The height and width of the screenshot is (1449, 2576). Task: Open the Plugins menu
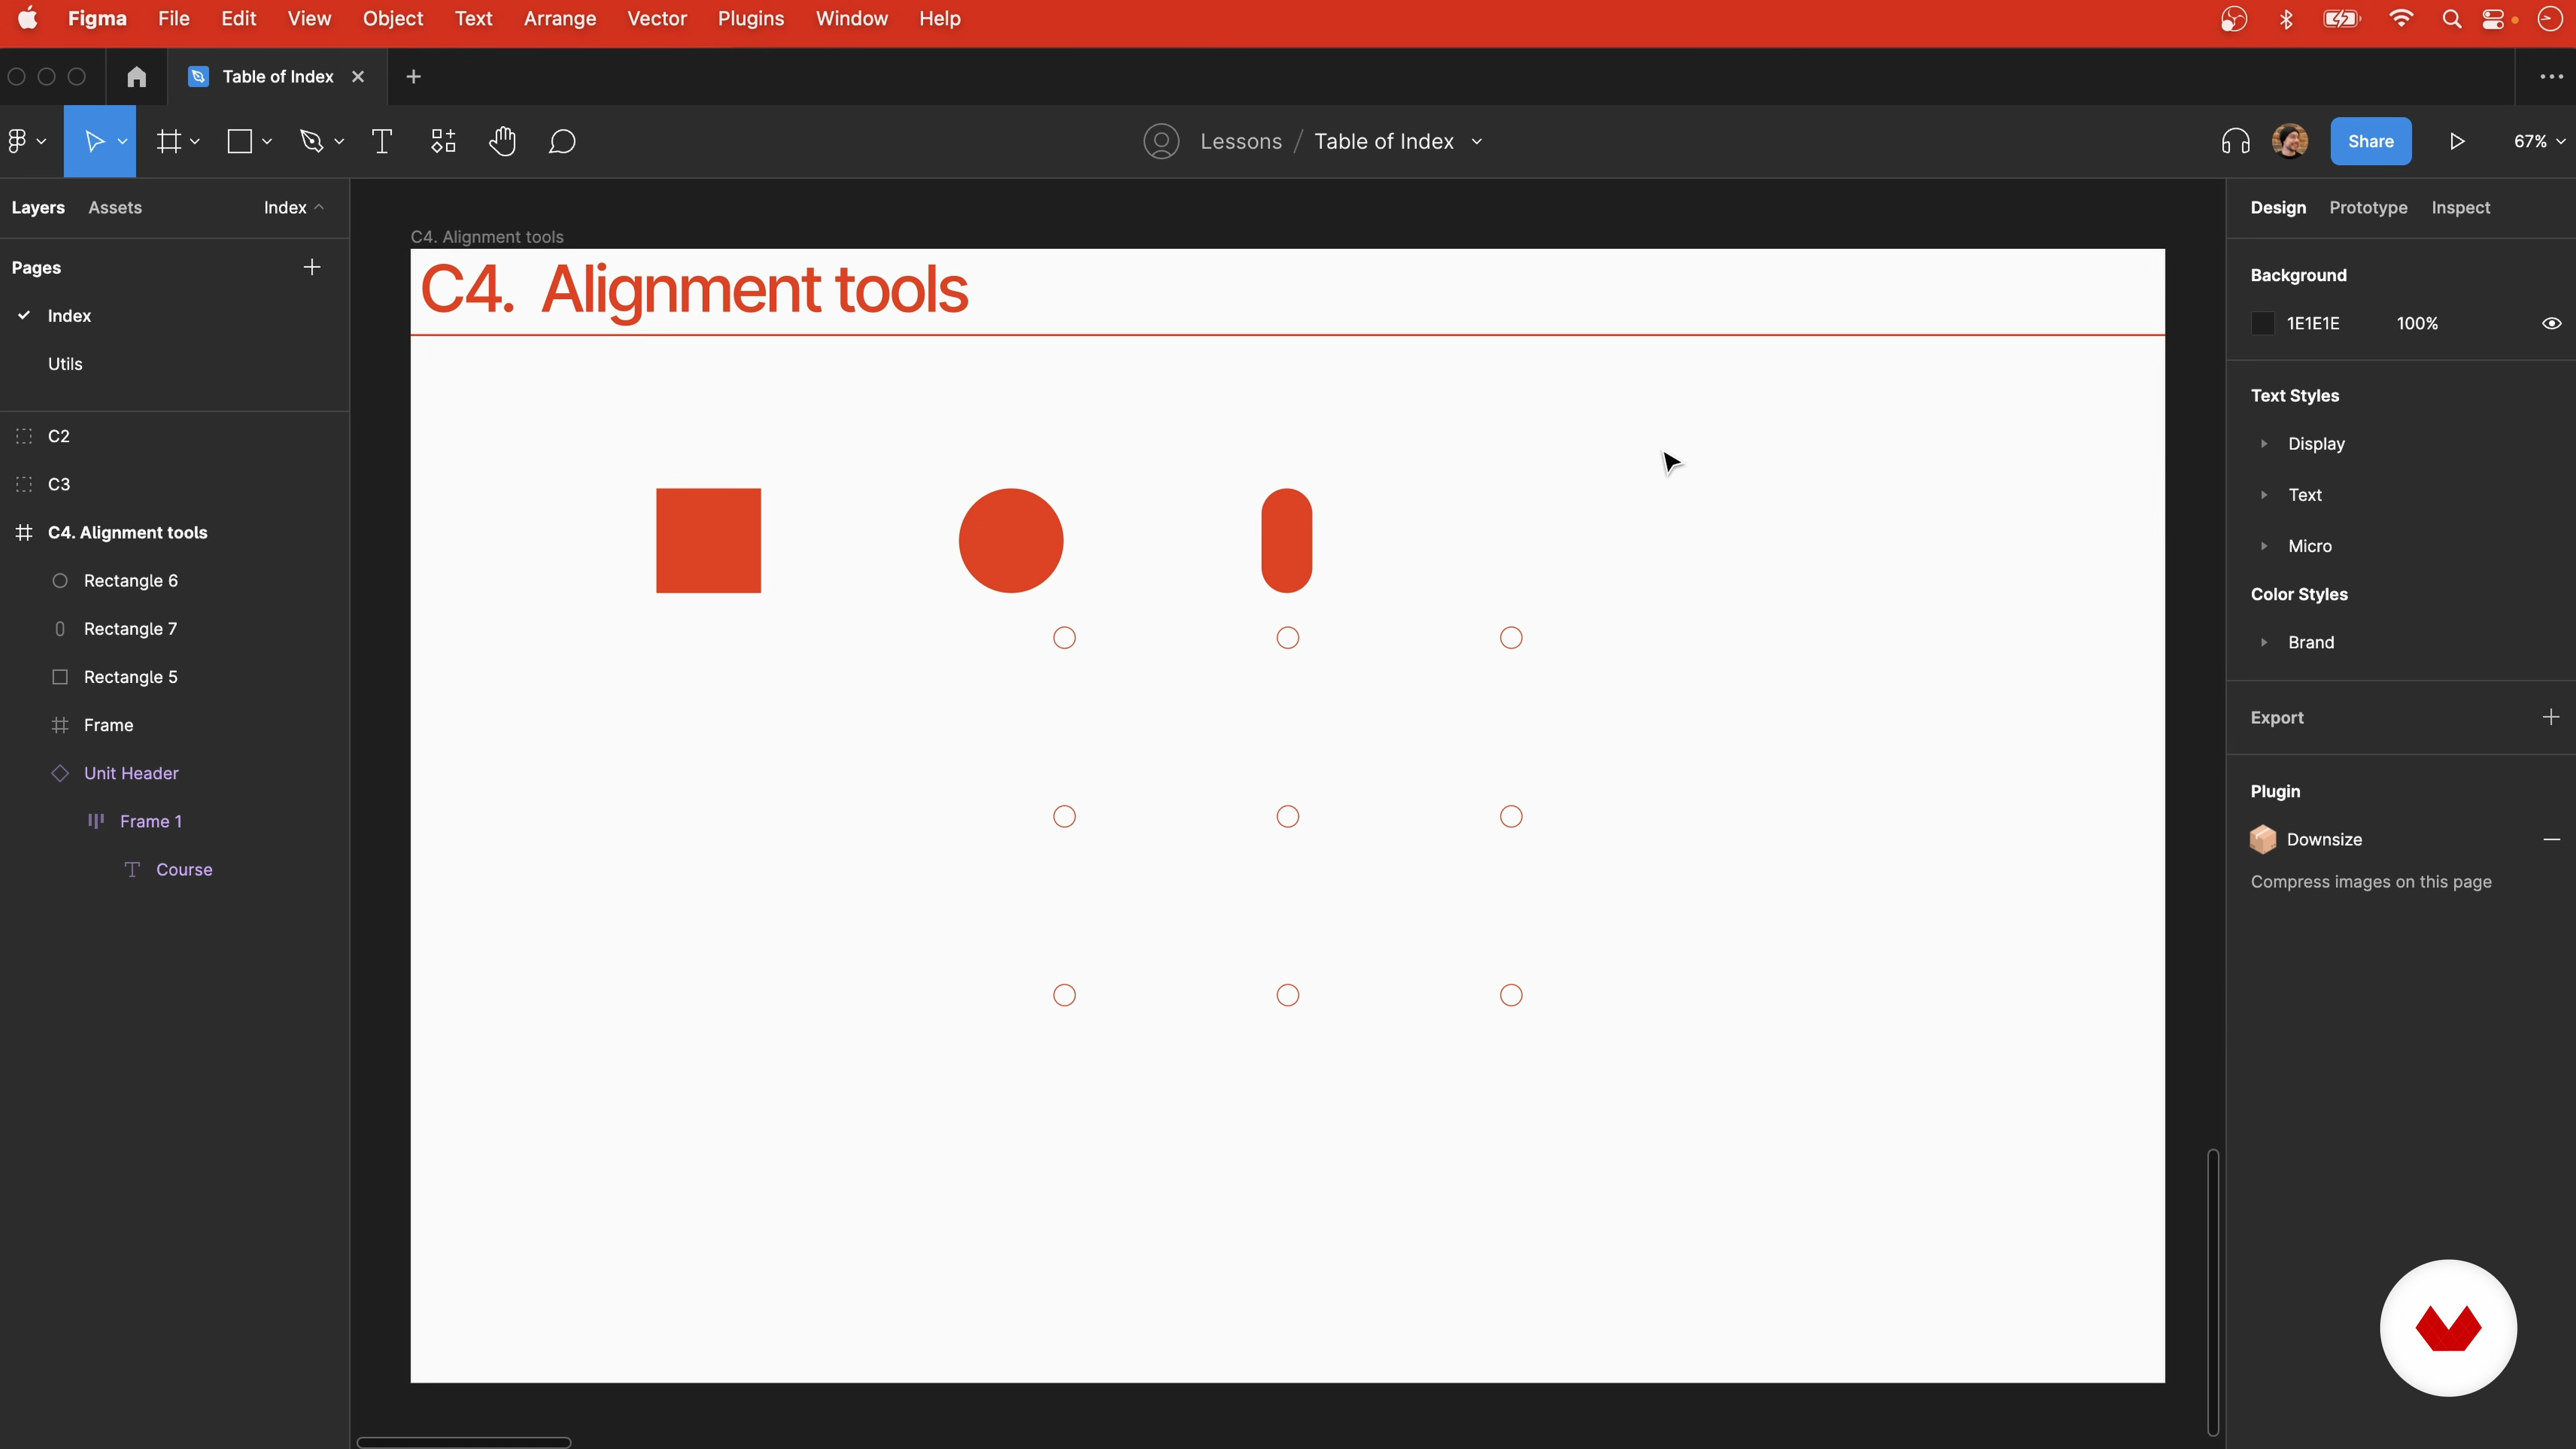tap(751, 19)
